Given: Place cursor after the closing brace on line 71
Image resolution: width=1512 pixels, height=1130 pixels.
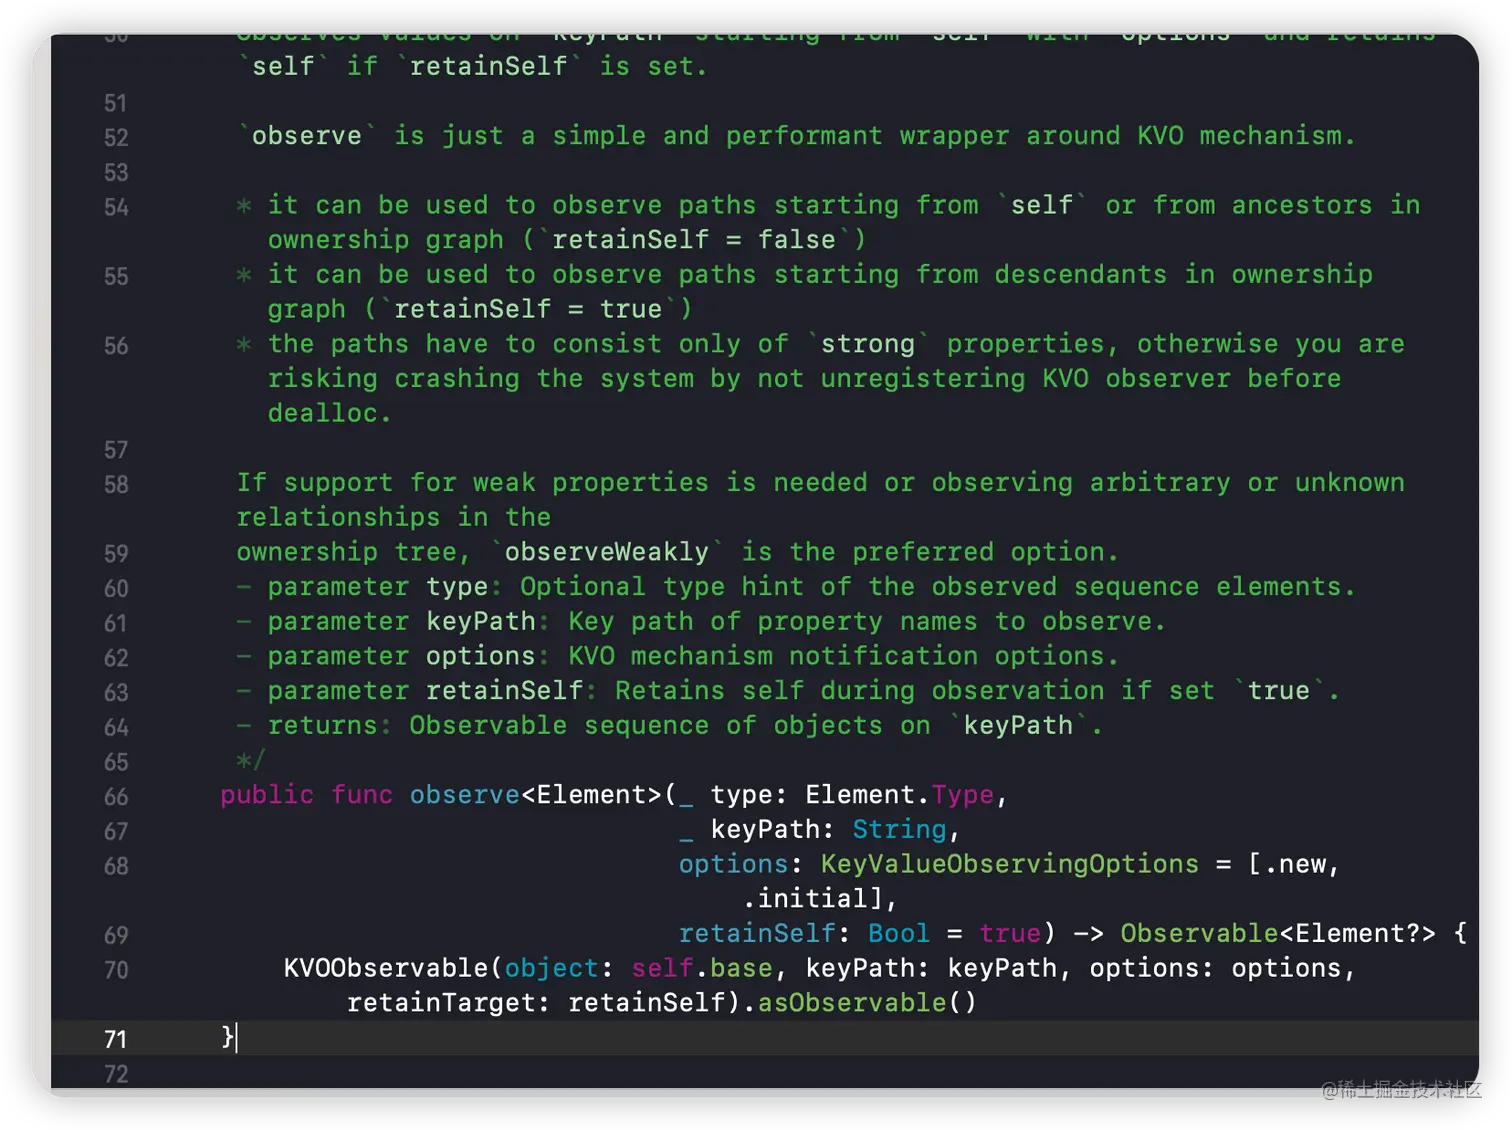Looking at the screenshot, I should 238,1037.
